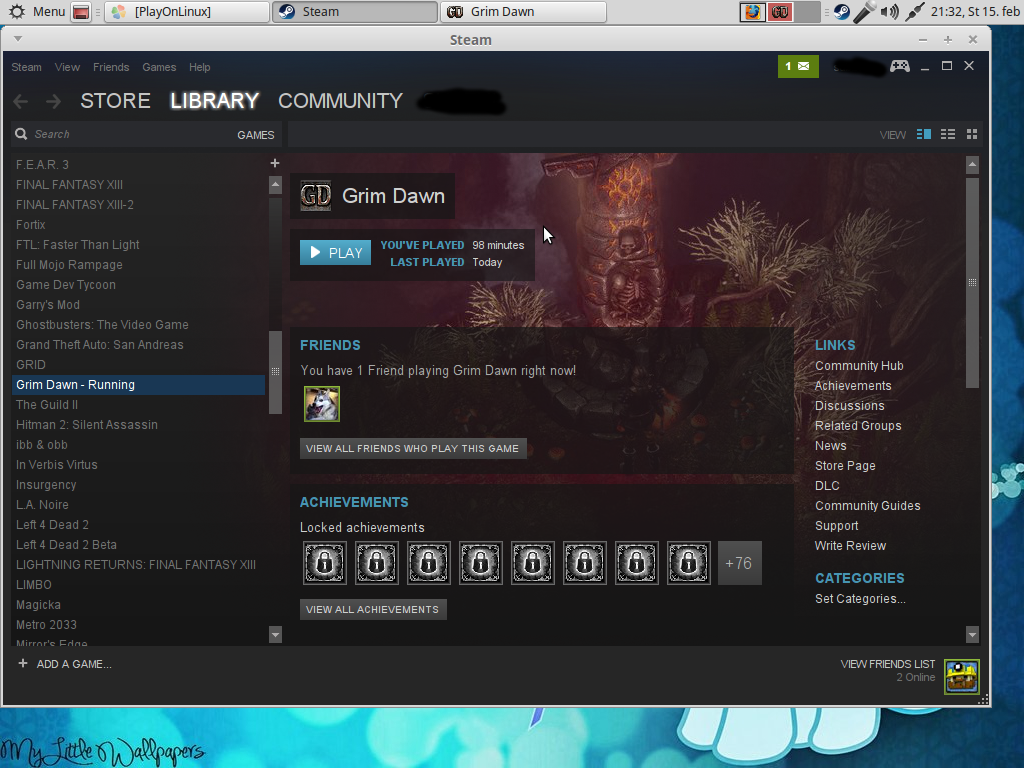Open the volume speaker tray icon

pyautogui.click(x=889, y=12)
